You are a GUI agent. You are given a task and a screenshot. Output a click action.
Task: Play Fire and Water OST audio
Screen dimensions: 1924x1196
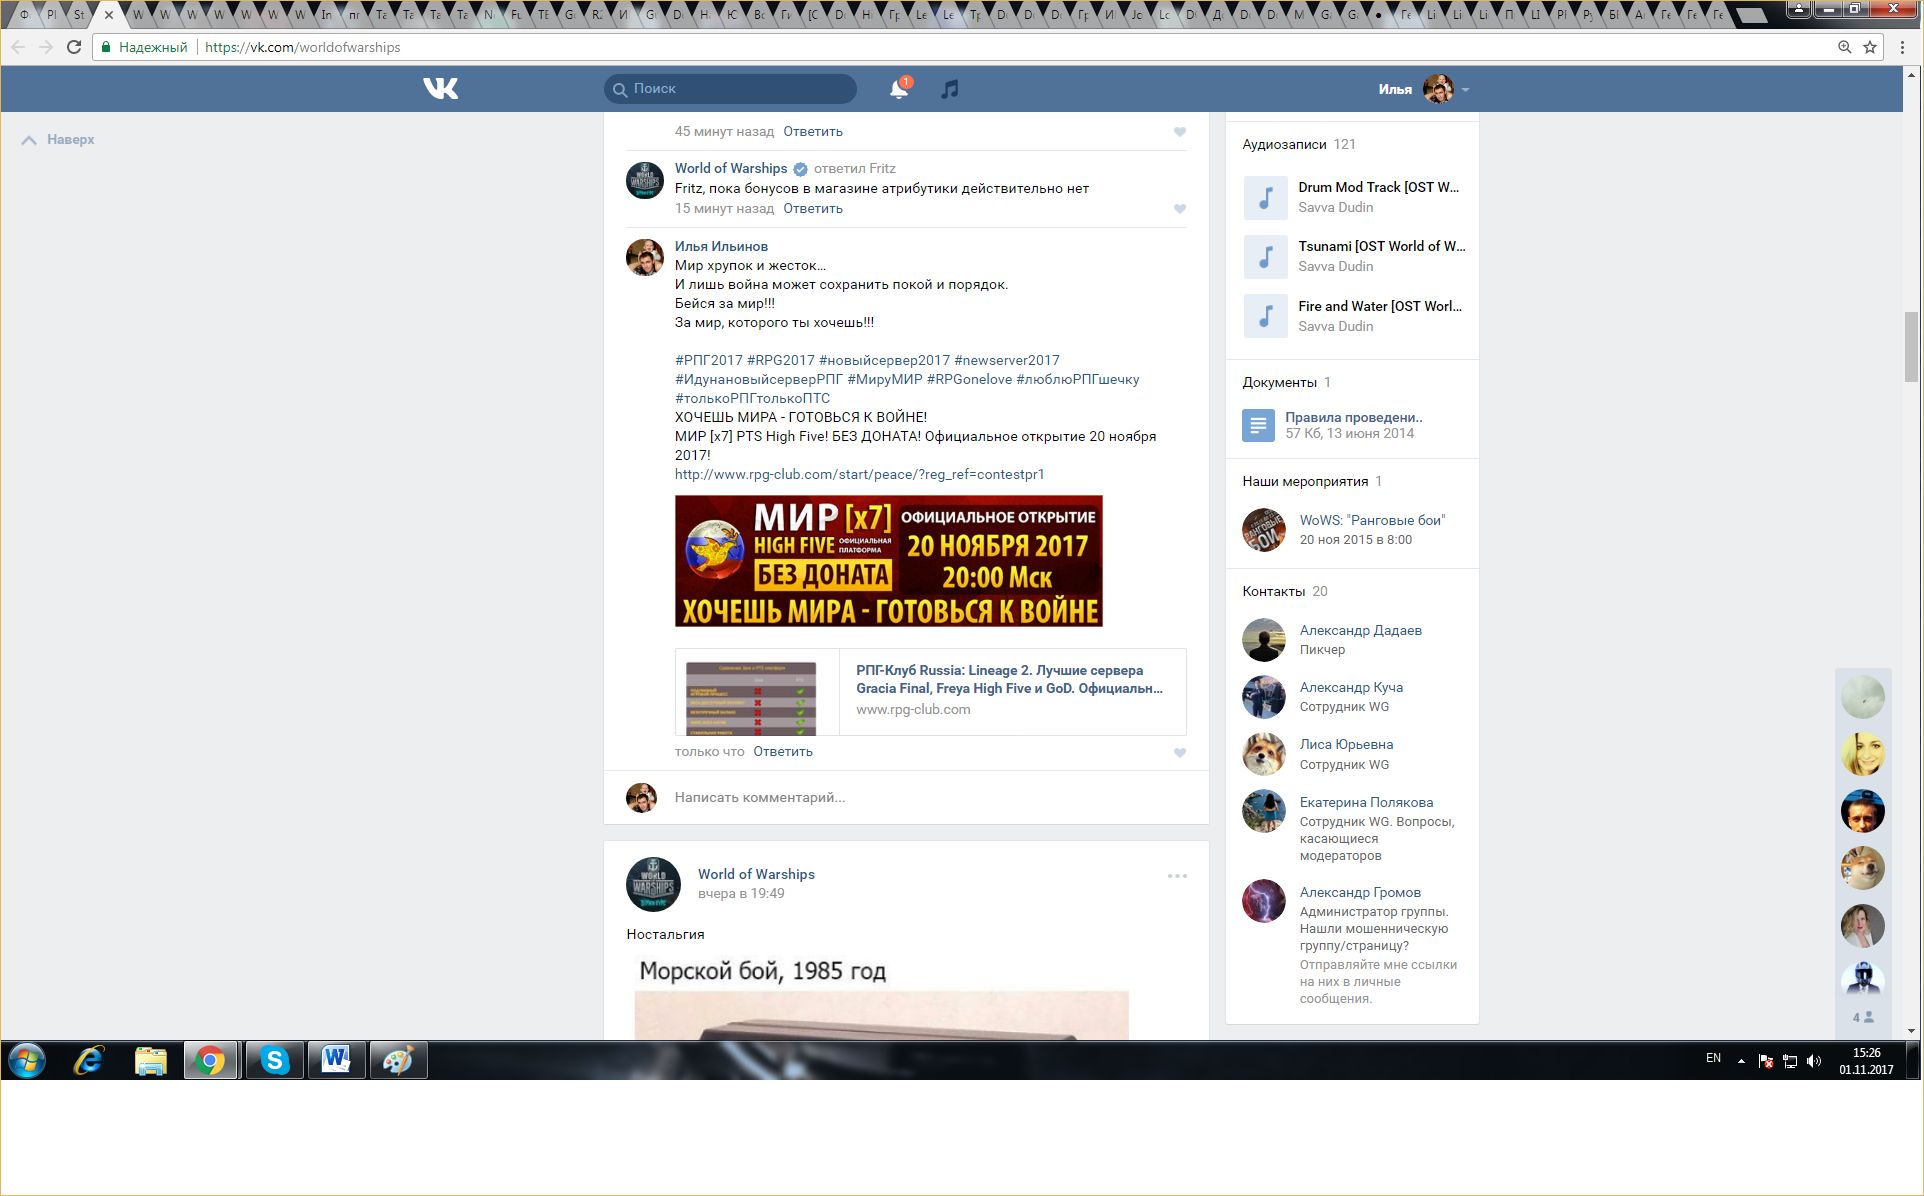(1265, 316)
